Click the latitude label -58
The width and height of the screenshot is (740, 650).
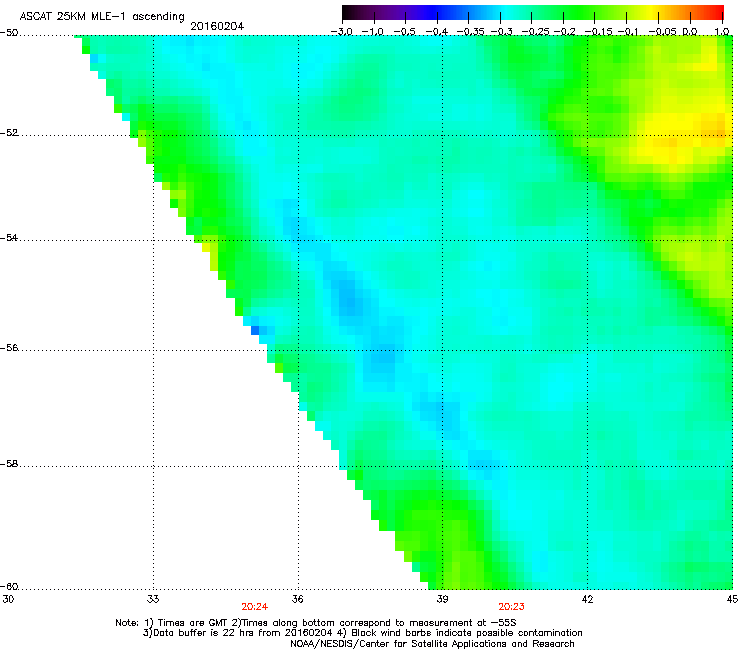coord(9,464)
